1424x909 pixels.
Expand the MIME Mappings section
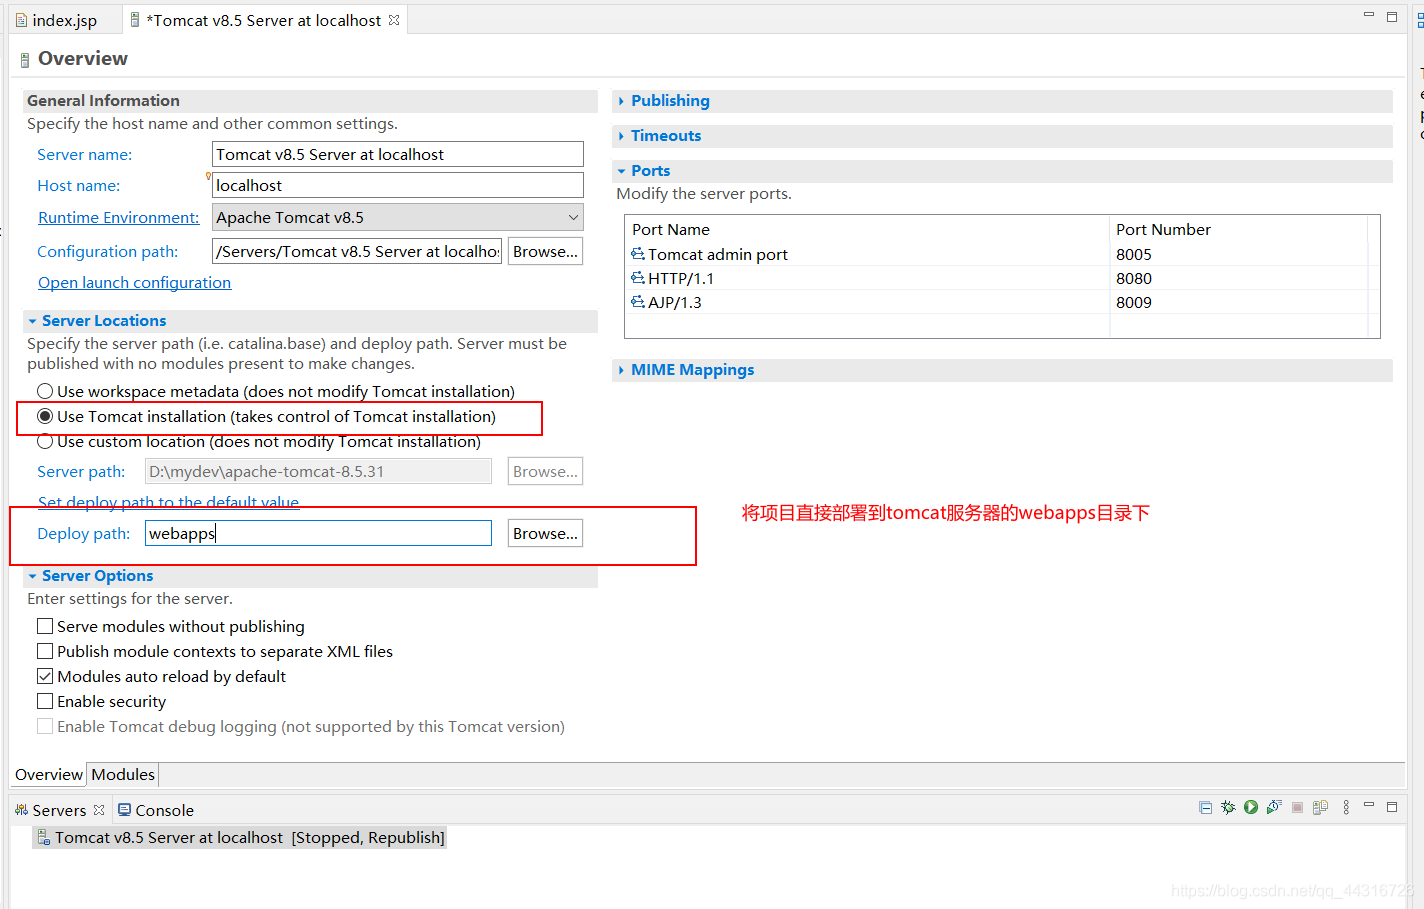[621, 370]
